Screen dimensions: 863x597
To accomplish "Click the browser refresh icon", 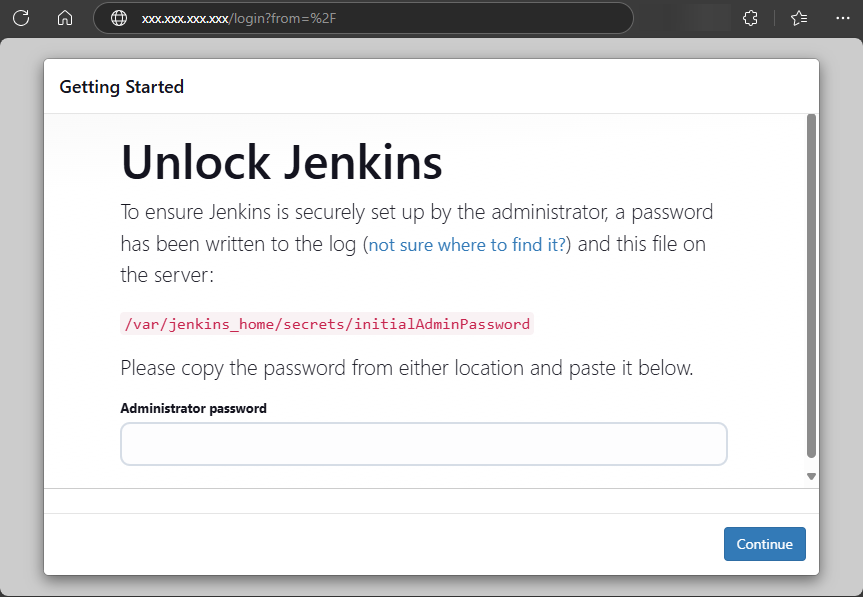I will [x=21, y=18].
